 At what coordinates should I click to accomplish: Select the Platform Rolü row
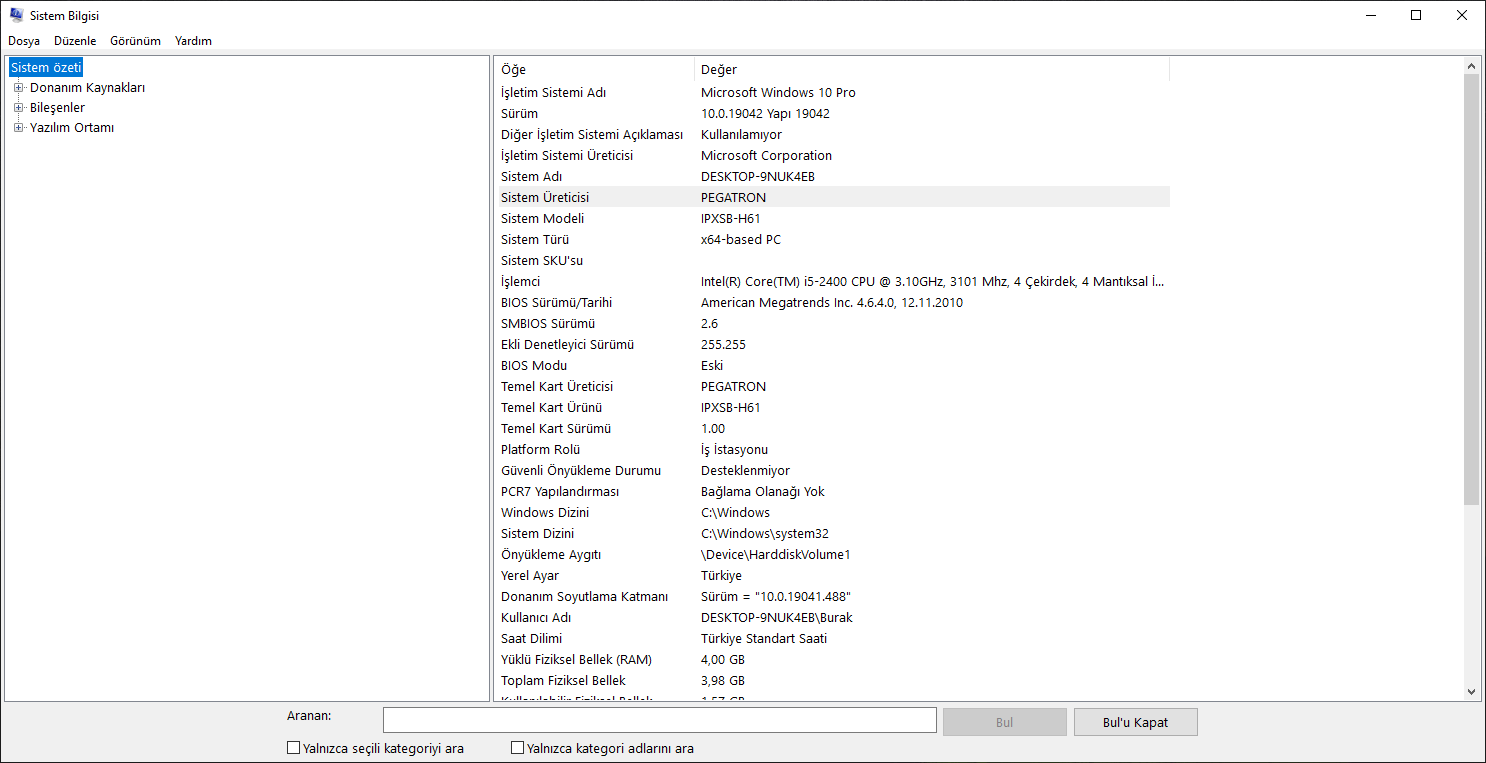point(834,449)
